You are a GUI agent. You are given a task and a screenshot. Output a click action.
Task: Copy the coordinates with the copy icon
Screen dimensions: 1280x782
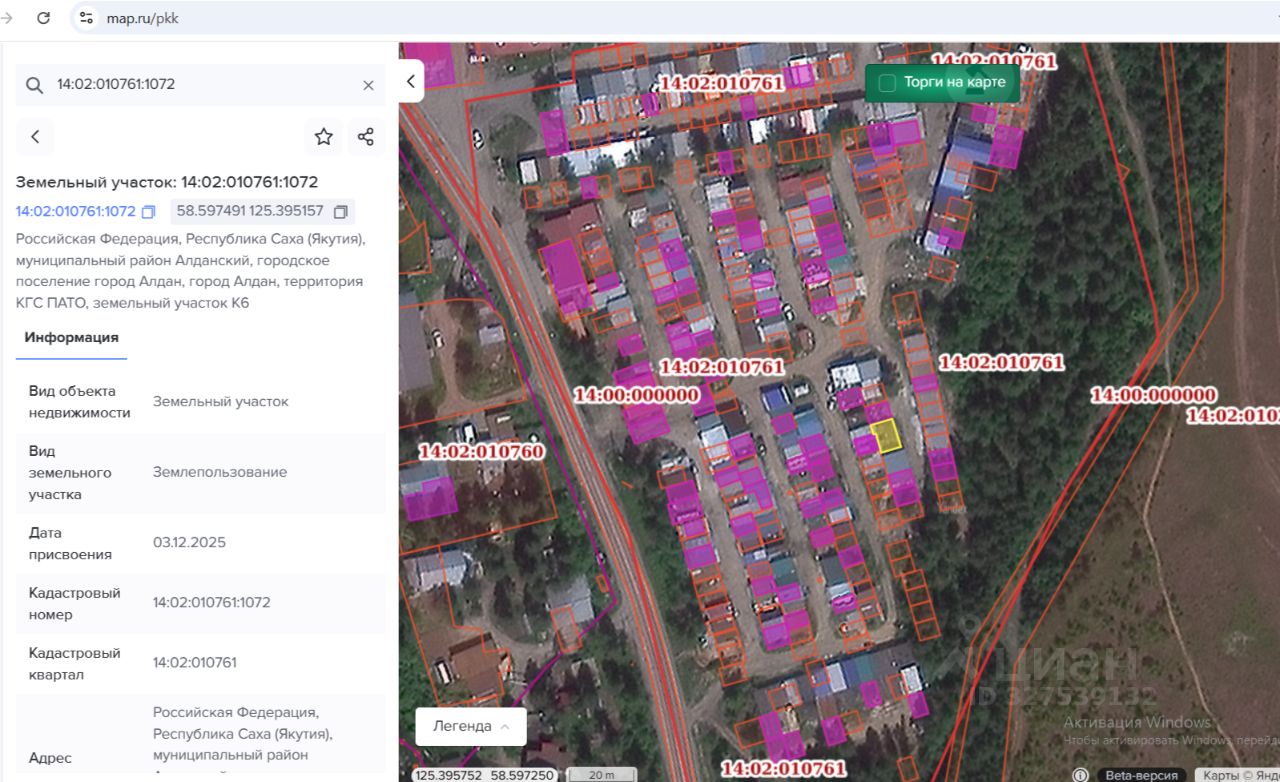340,212
